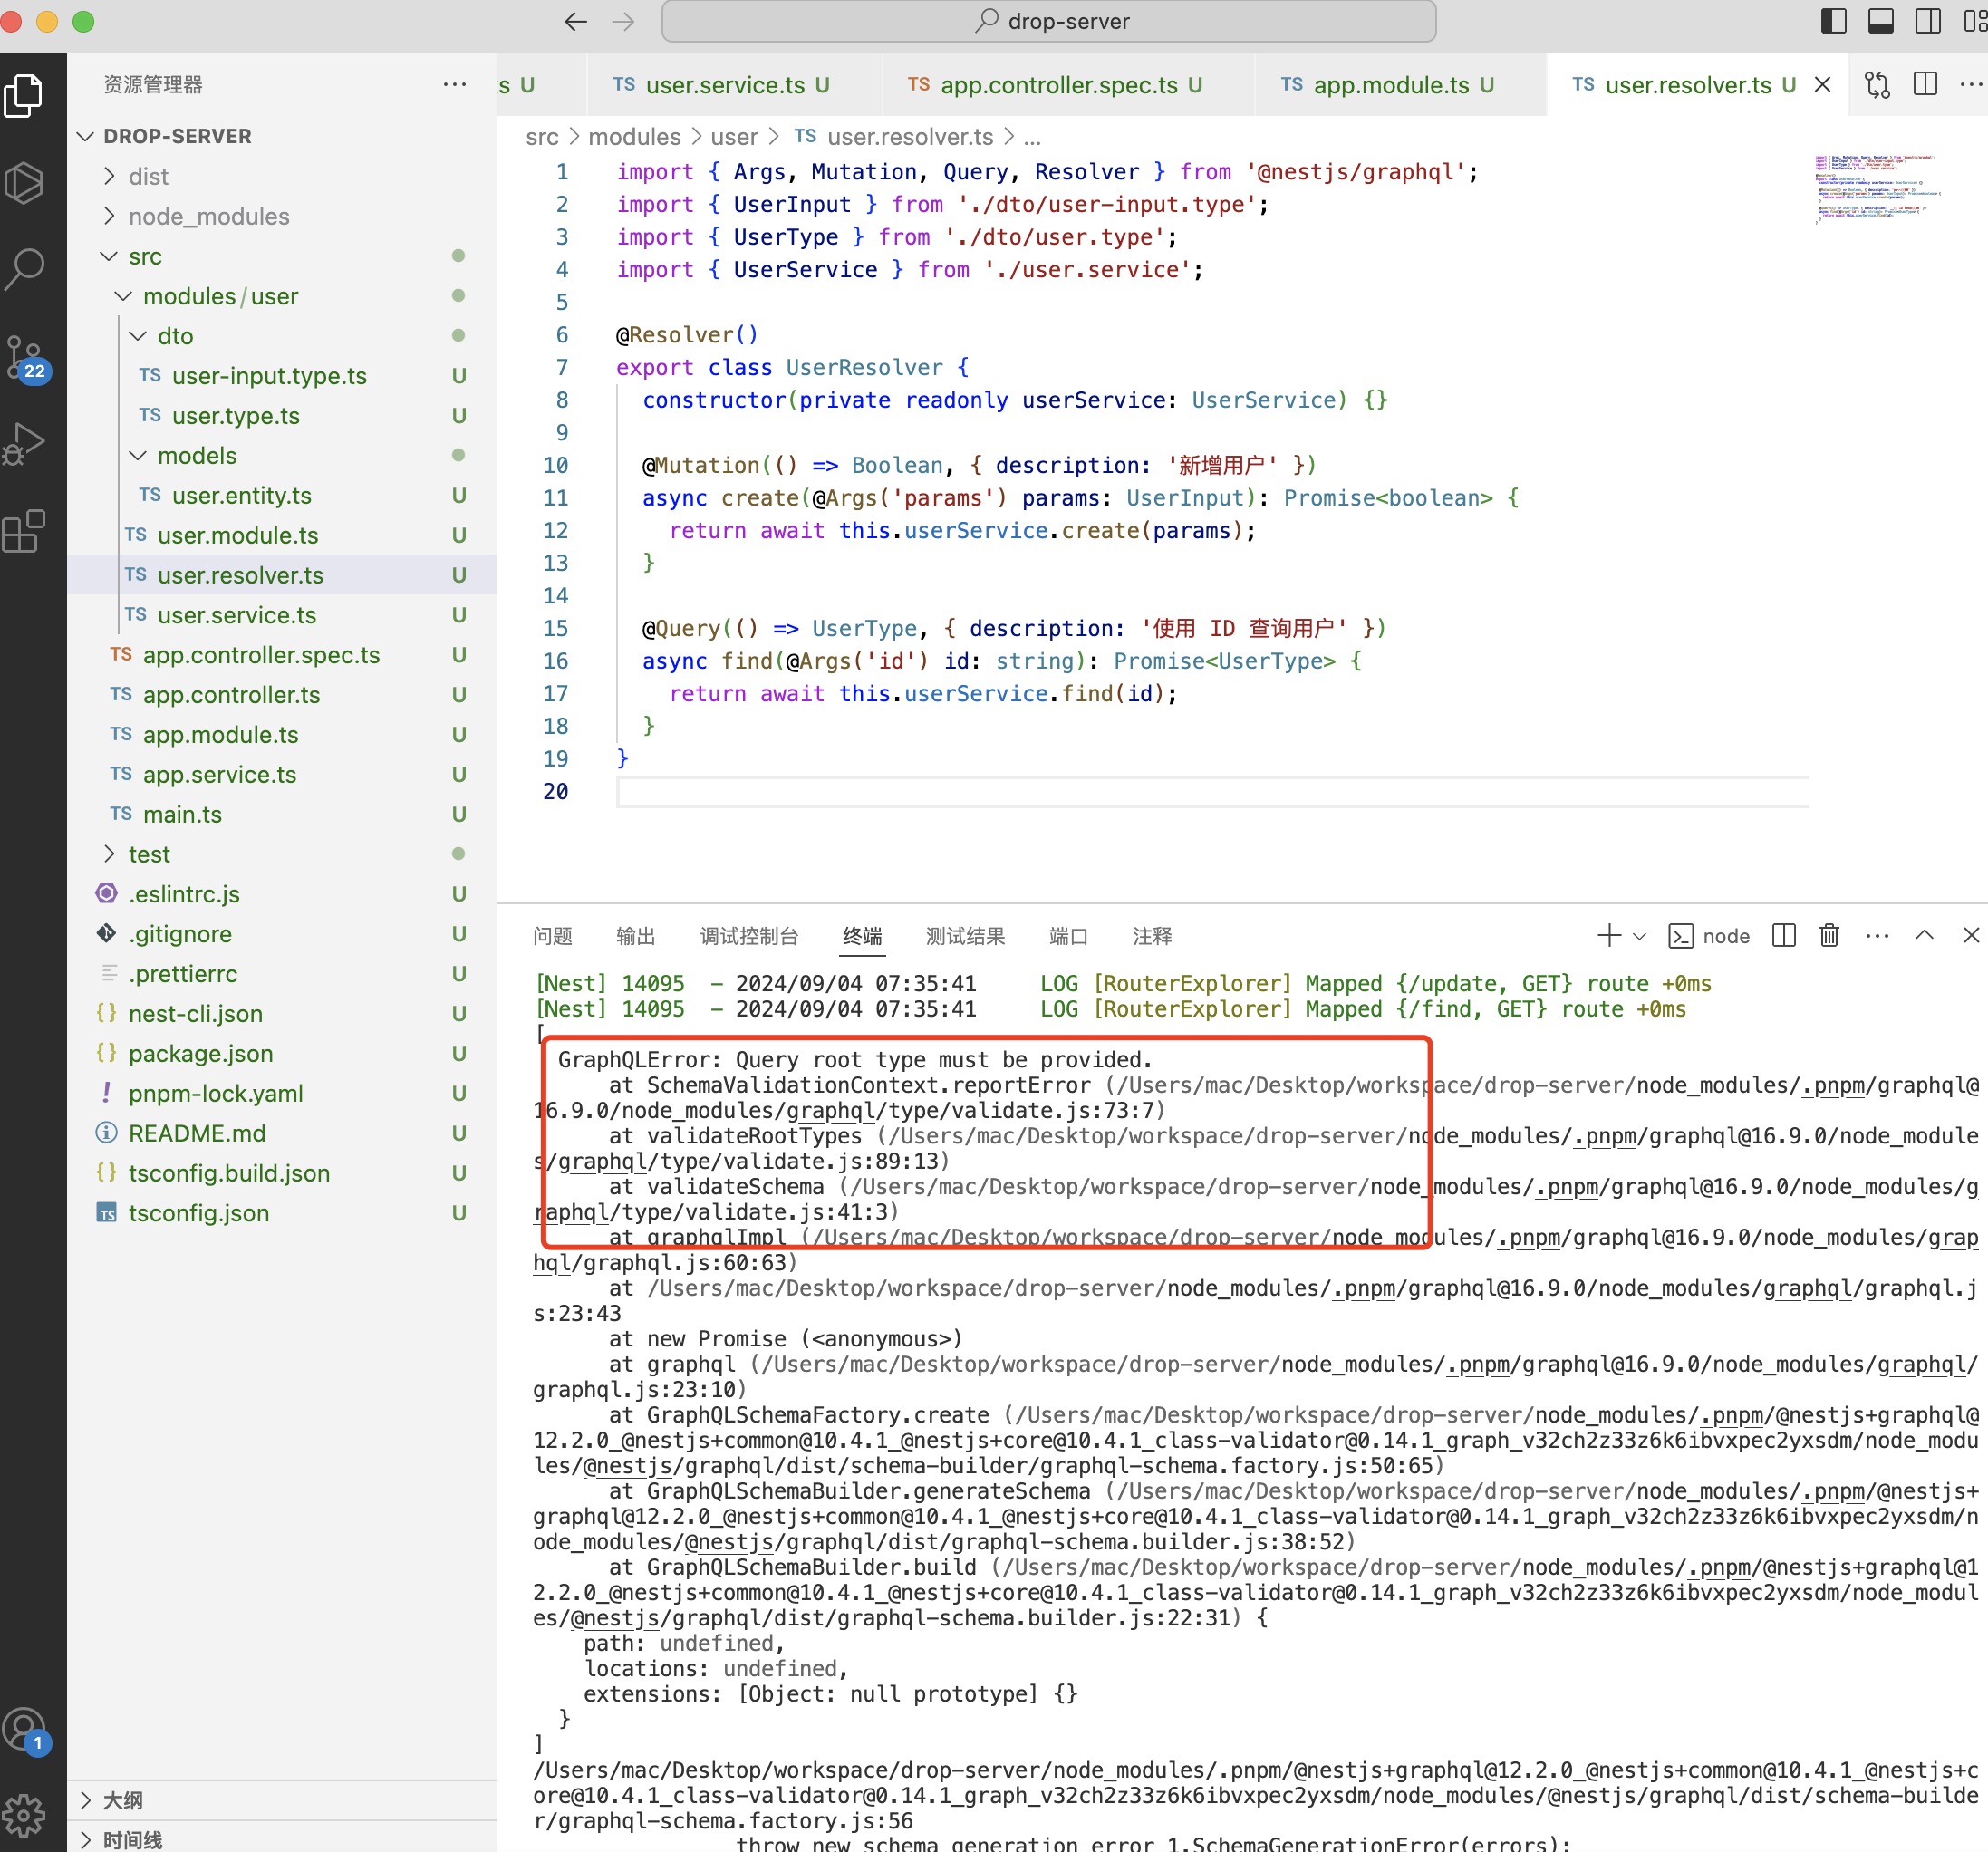Open Run and Debug view

click(25, 443)
